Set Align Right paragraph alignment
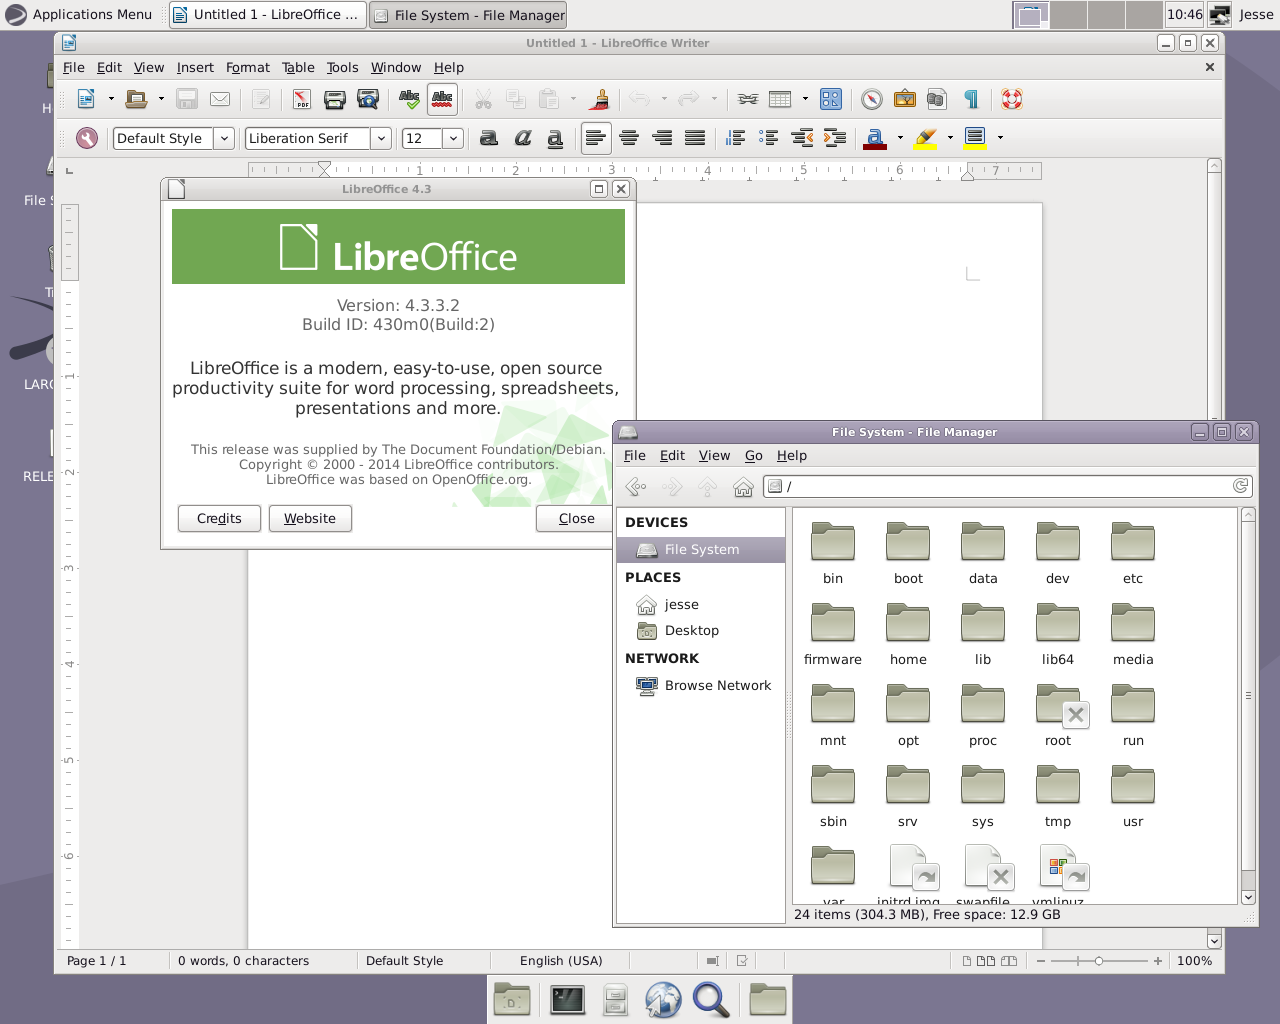 pos(662,138)
